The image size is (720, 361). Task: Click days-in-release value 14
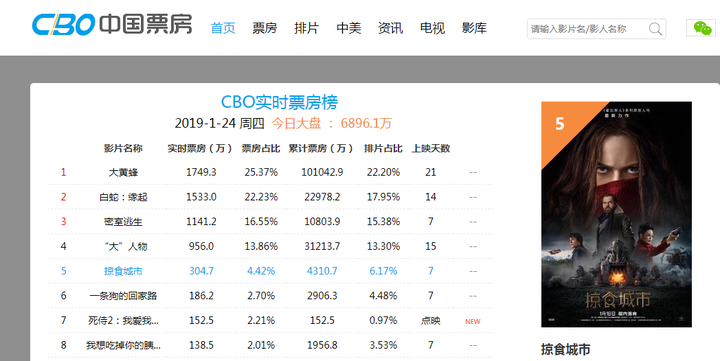(x=431, y=197)
